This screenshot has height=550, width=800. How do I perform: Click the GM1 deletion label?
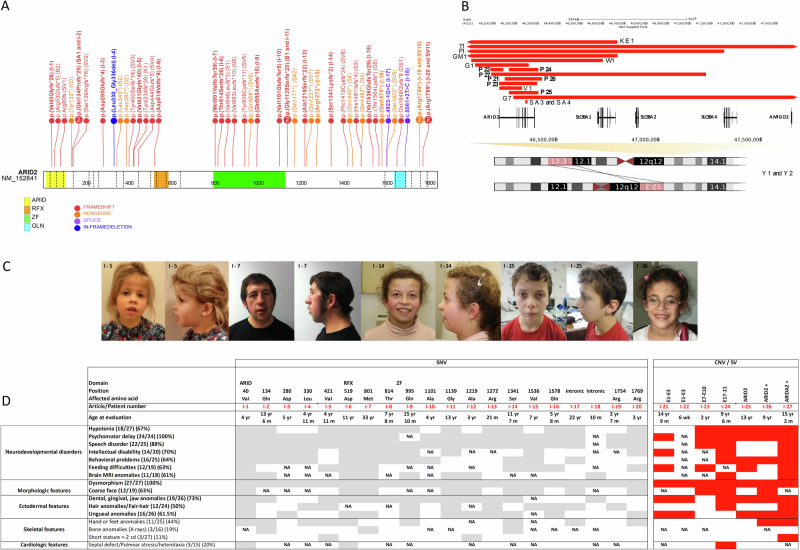tap(460, 57)
